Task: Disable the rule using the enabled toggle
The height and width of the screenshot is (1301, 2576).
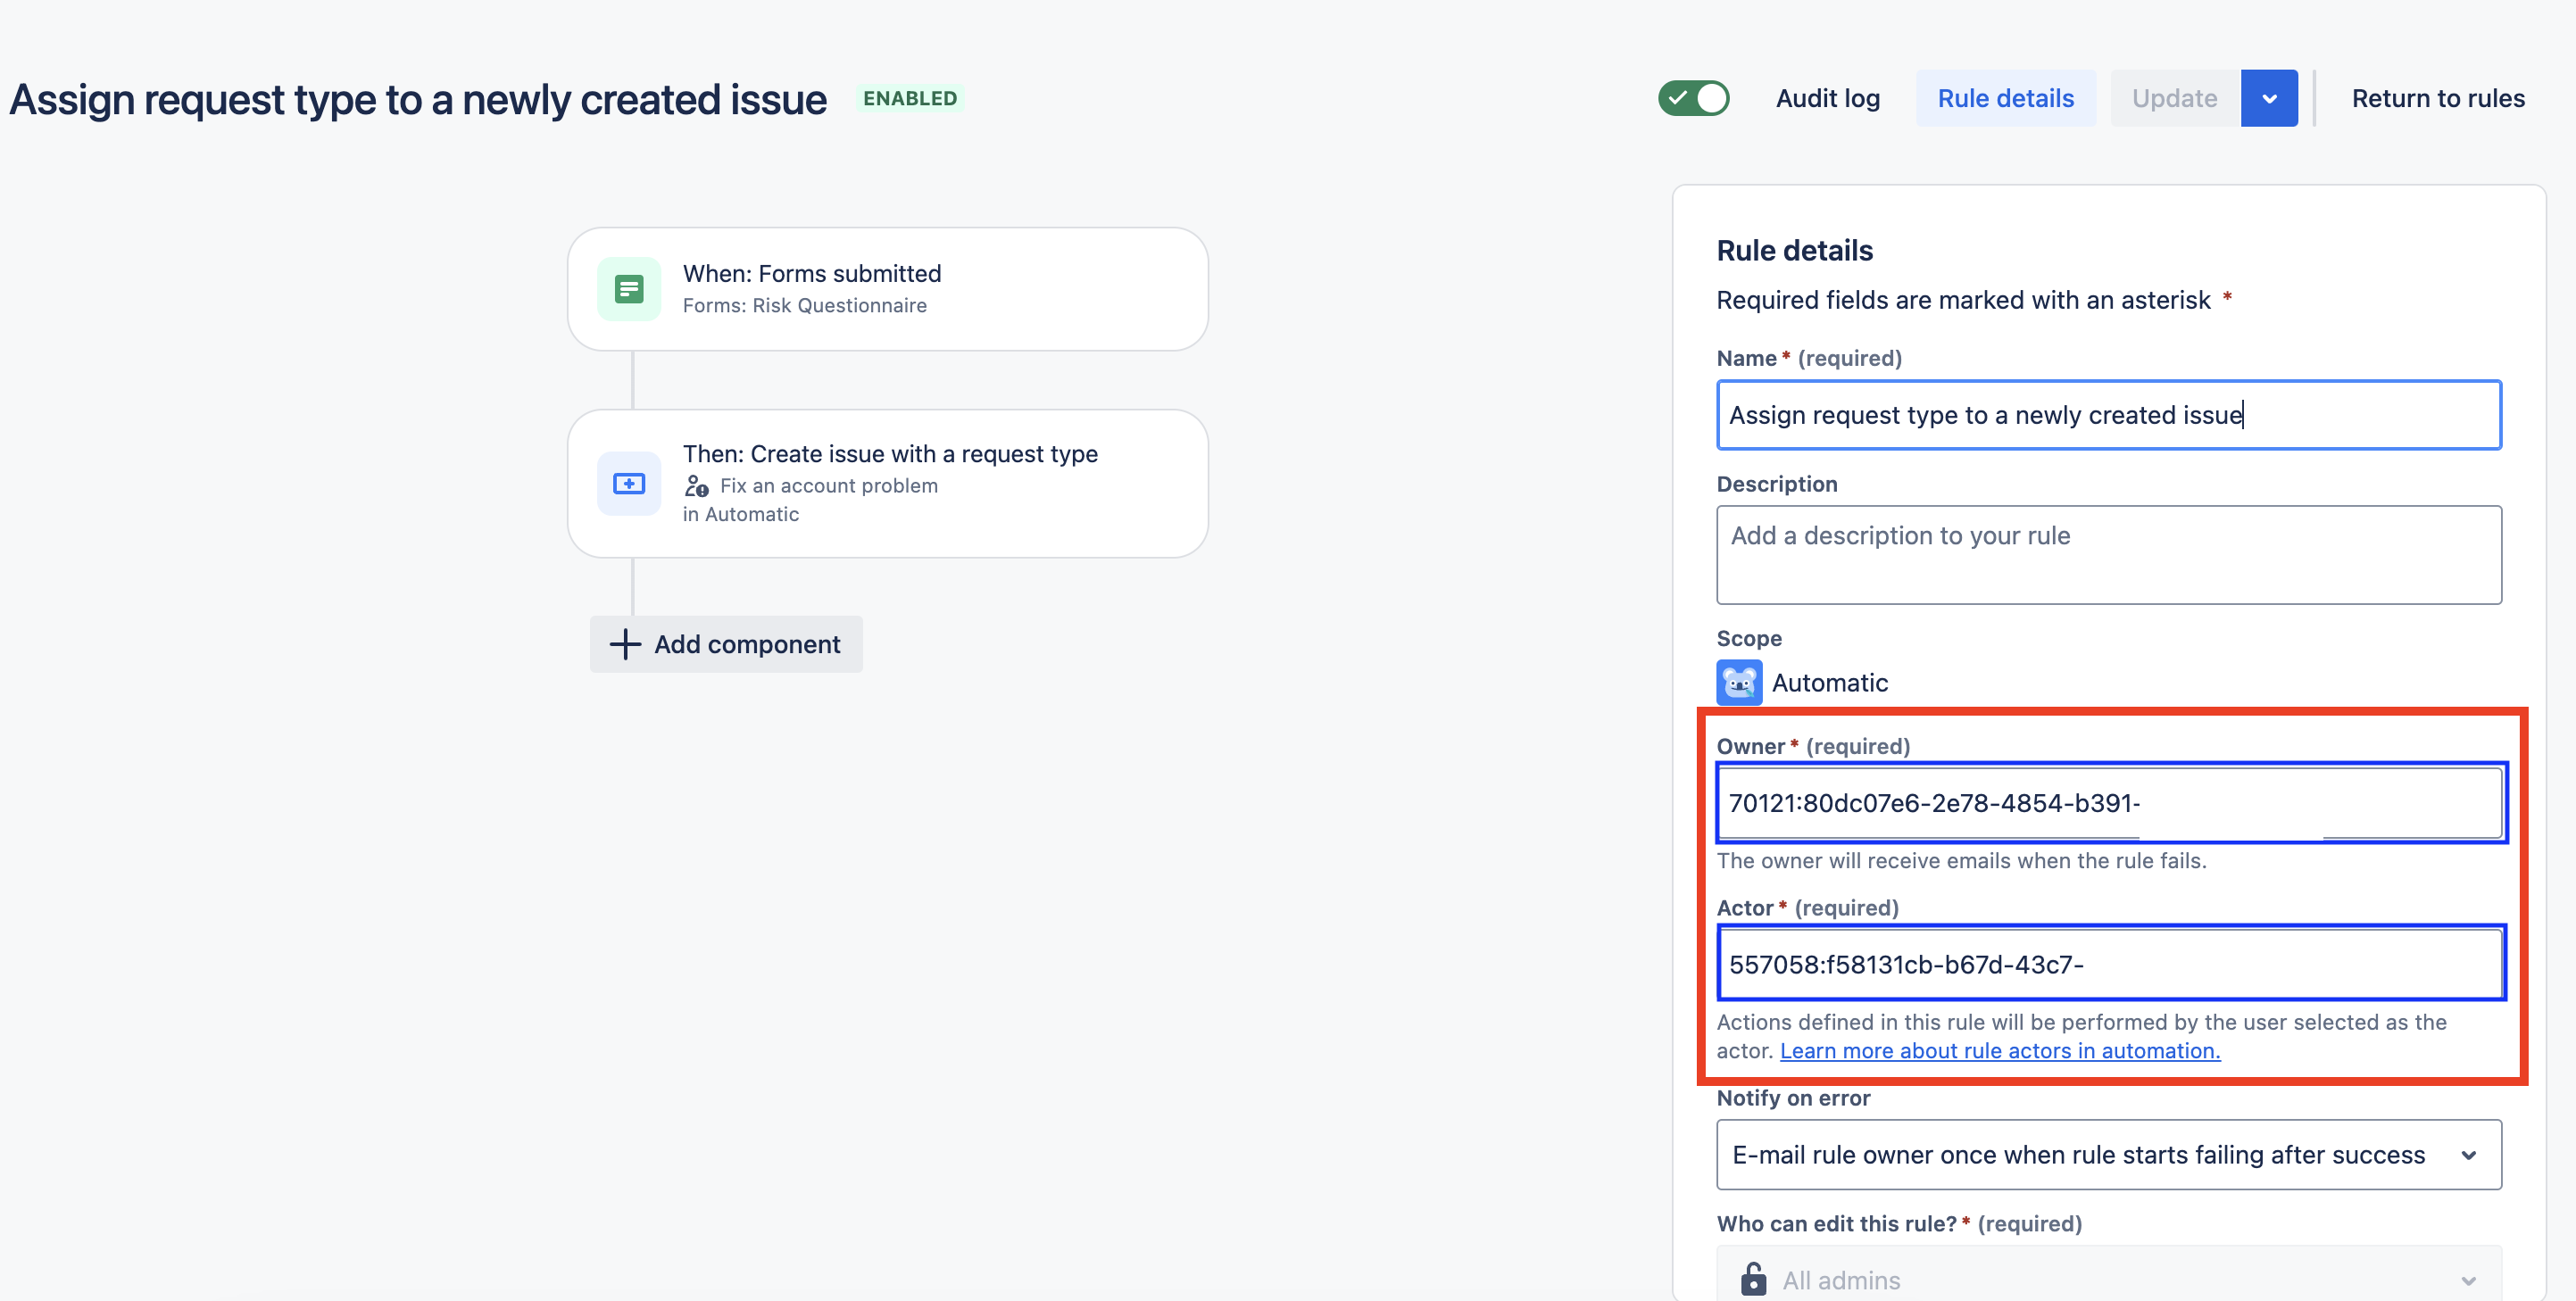Action: click(1693, 98)
